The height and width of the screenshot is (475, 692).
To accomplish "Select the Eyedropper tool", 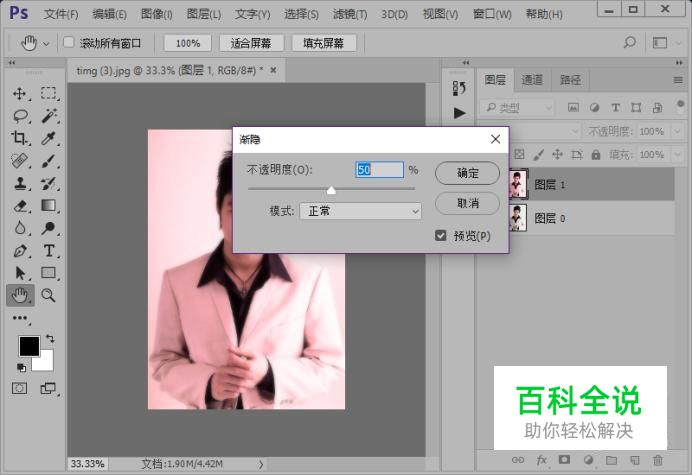I will (49, 138).
